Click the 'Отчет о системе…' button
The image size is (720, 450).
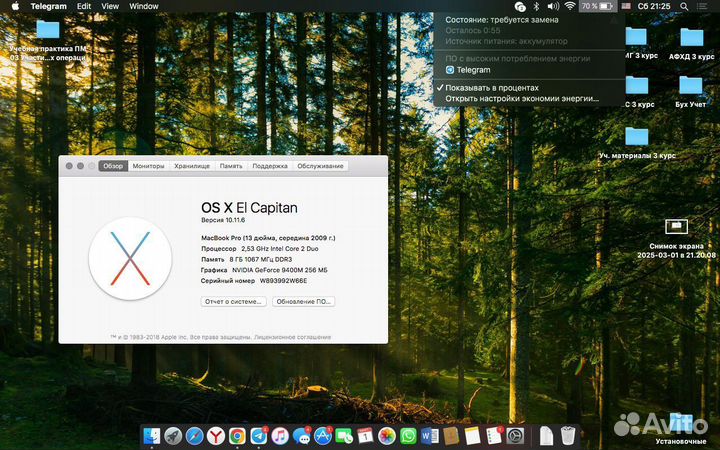click(233, 302)
